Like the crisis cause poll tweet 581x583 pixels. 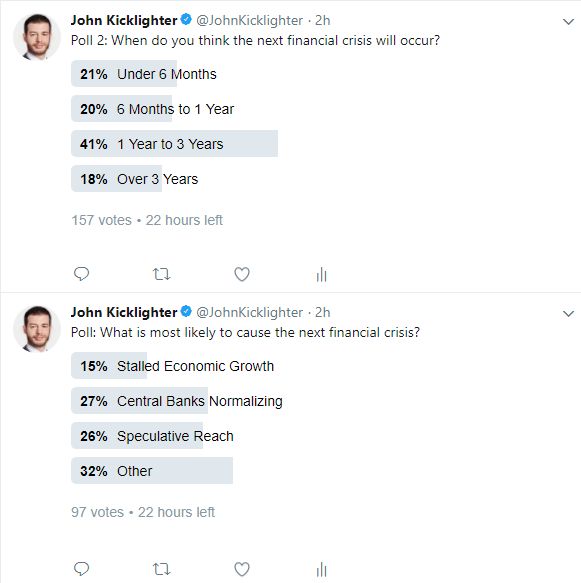(242, 569)
